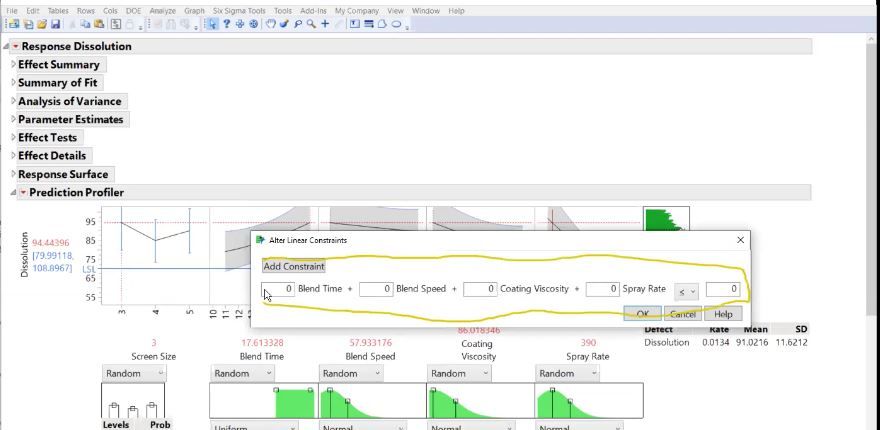
Task: Open the Prediction Profiler red triangle menu
Action: click(23, 192)
